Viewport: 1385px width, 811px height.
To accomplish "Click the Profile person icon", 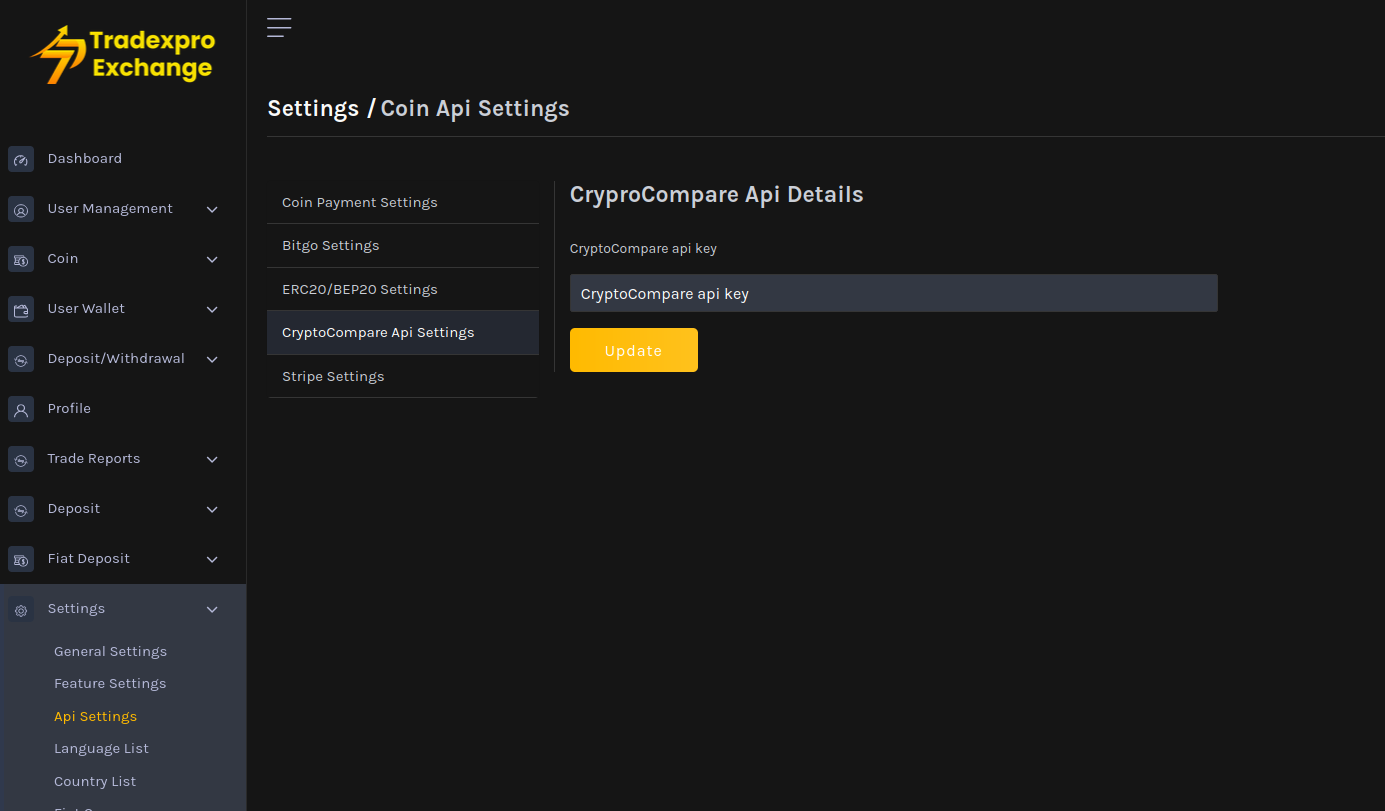I will click(x=21, y=410).
